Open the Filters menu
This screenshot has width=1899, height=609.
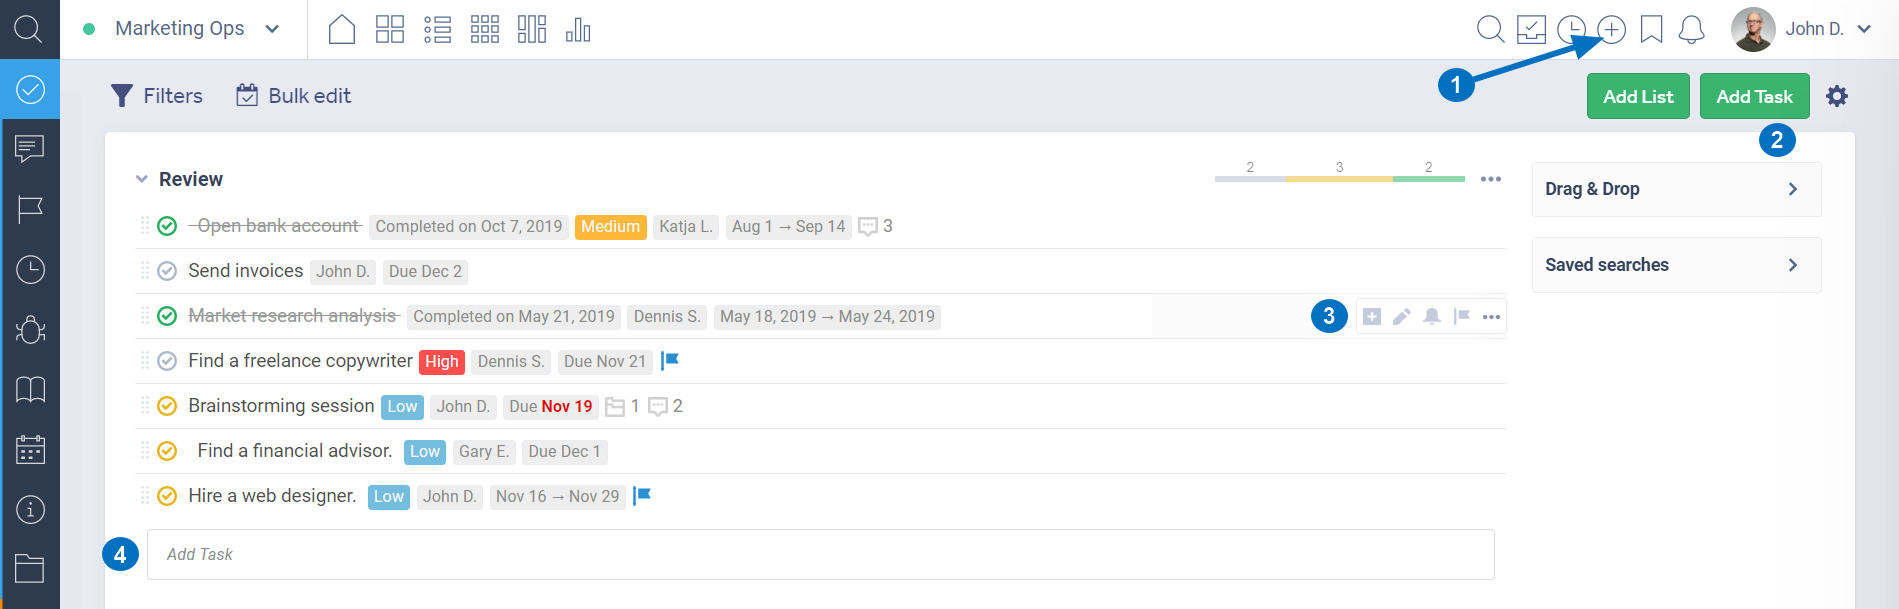click(x=157, y=96)
